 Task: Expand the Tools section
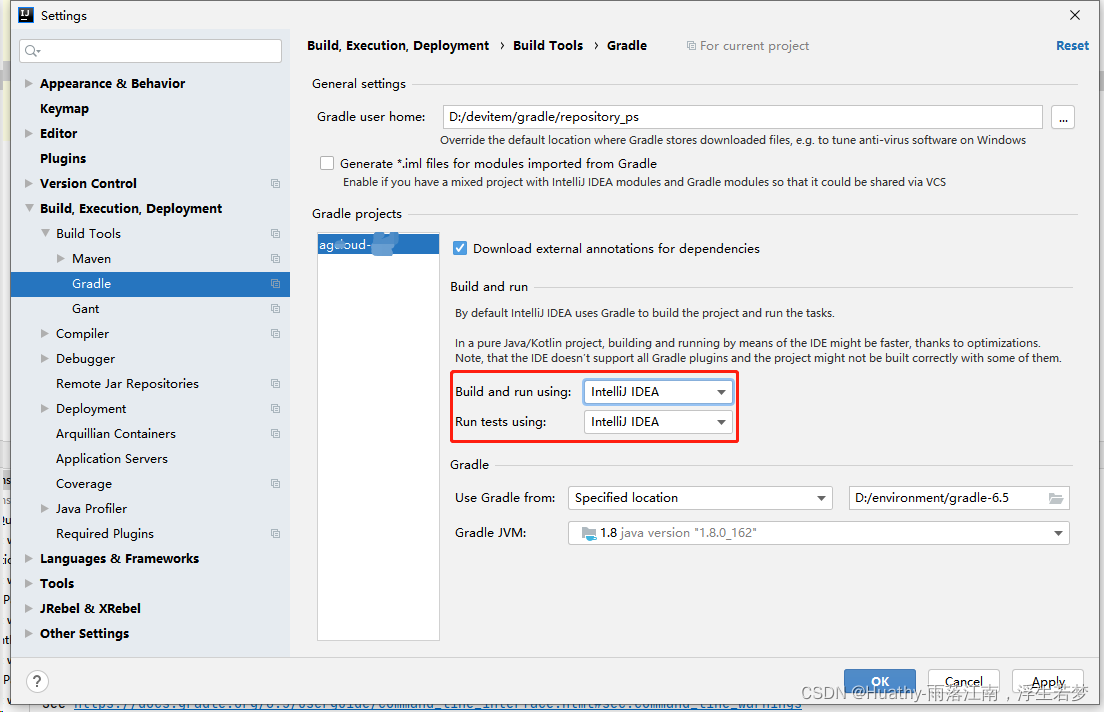click(29, 583)
